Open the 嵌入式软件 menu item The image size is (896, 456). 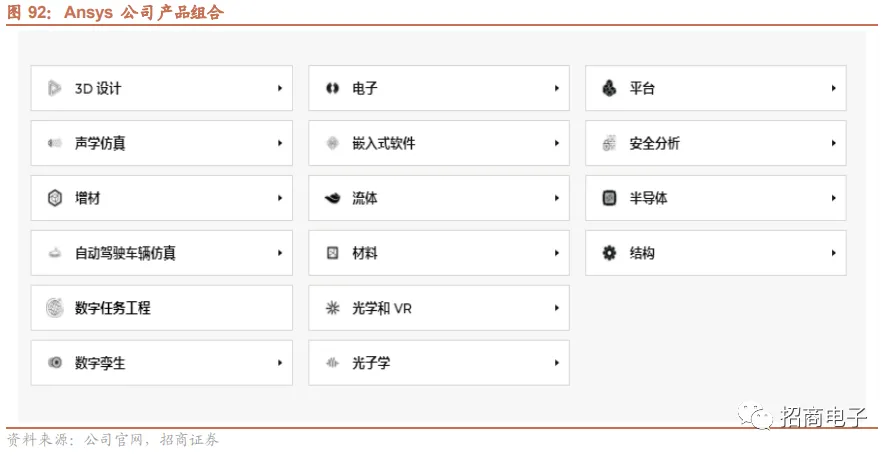pos(384,144)
